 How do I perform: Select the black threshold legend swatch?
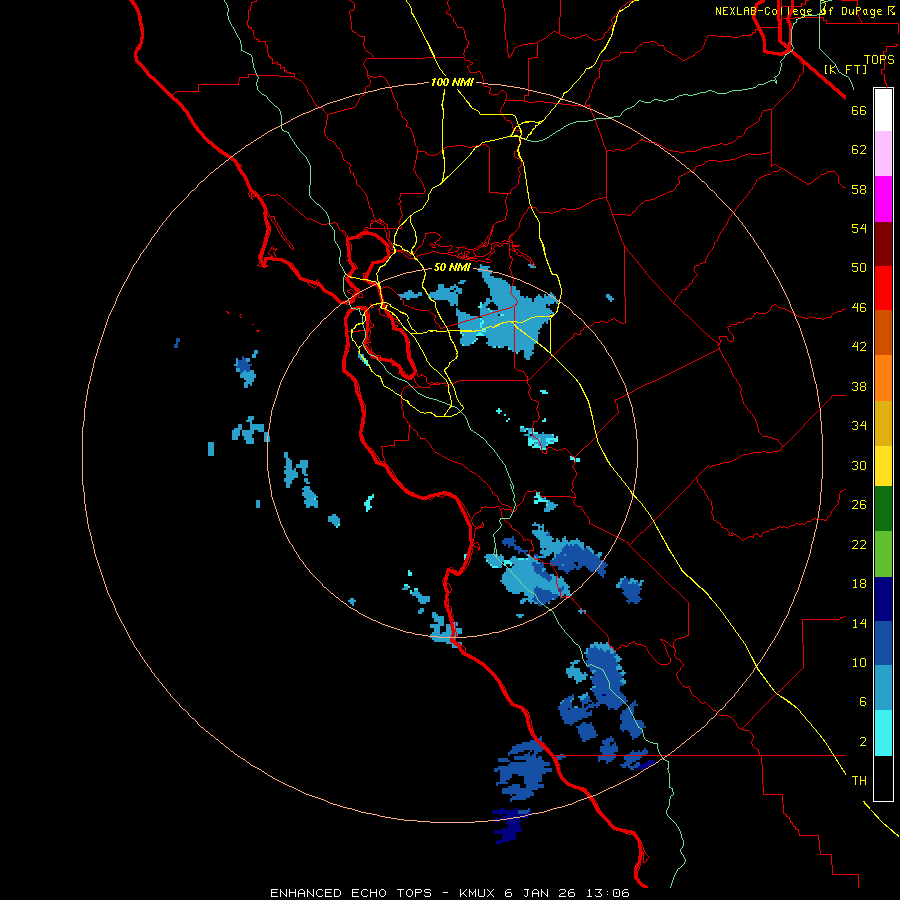coord(883,778)
